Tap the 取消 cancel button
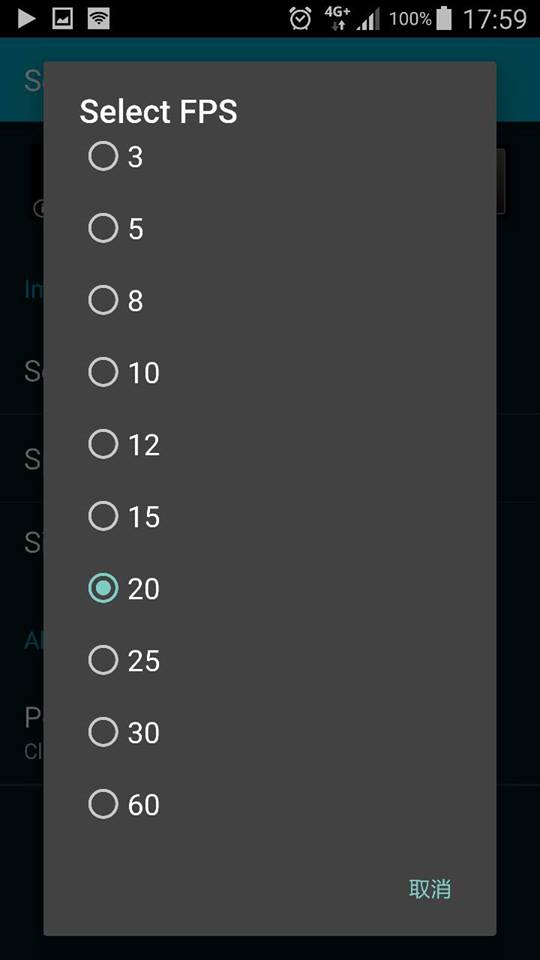The width and height of the screenshot is (540, 960). coord(430,888)
